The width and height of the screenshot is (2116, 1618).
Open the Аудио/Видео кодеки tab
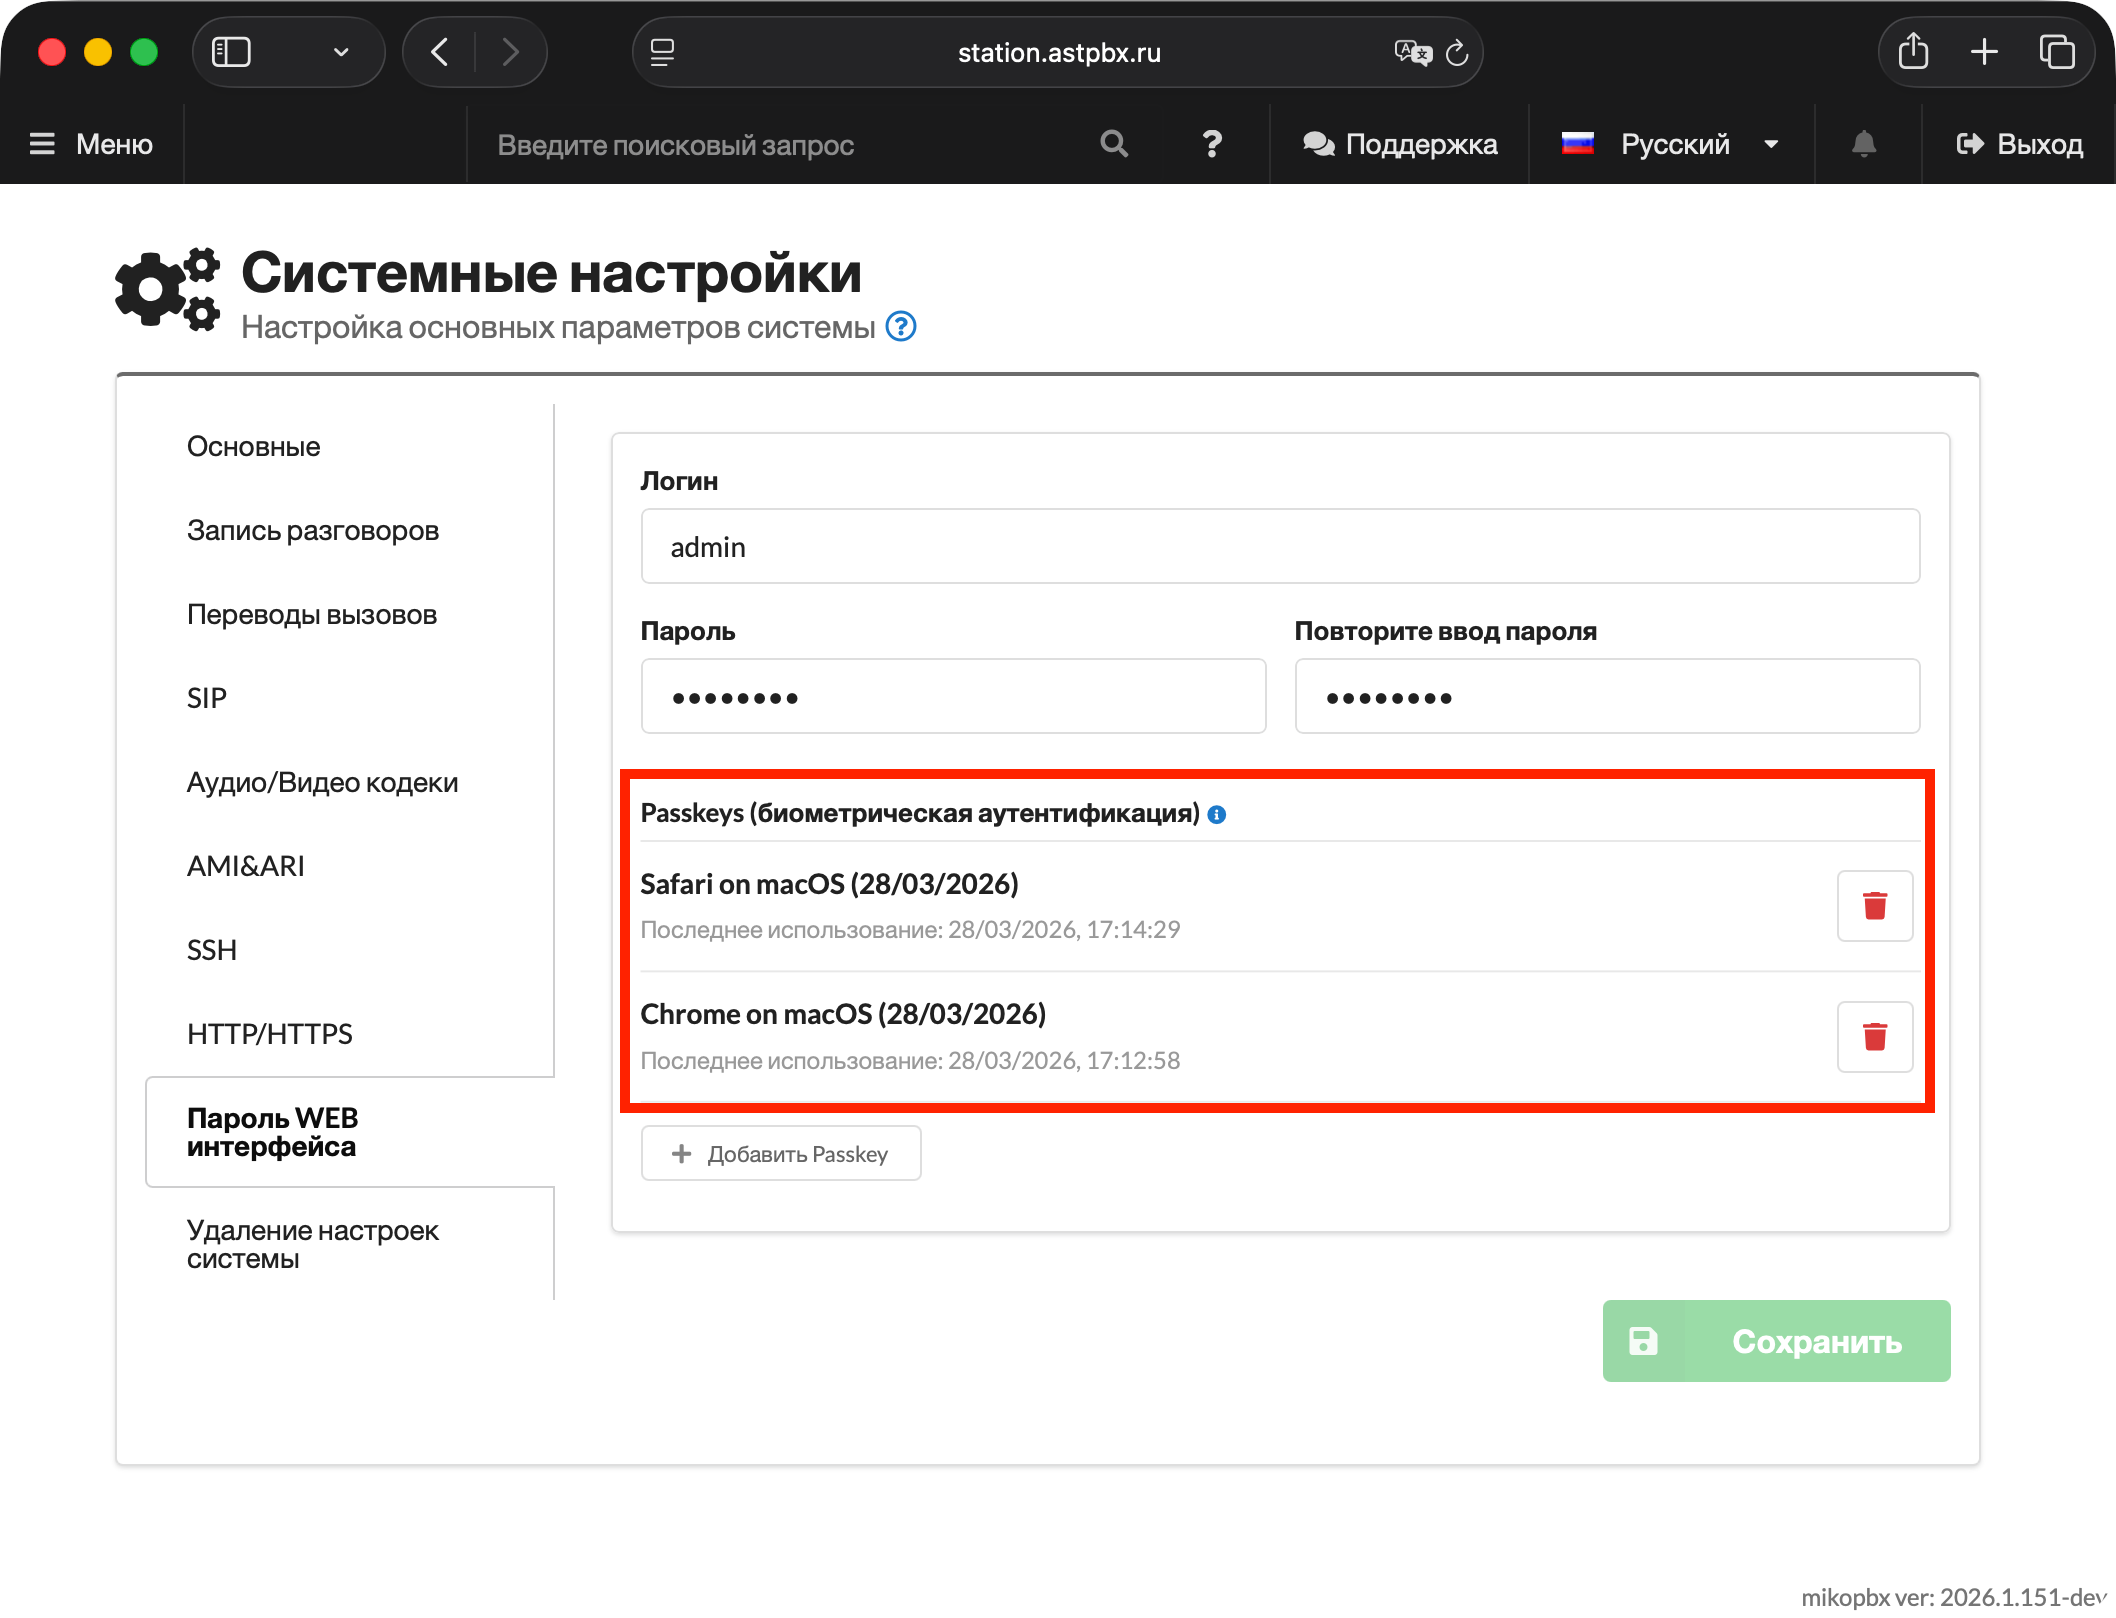322,782
